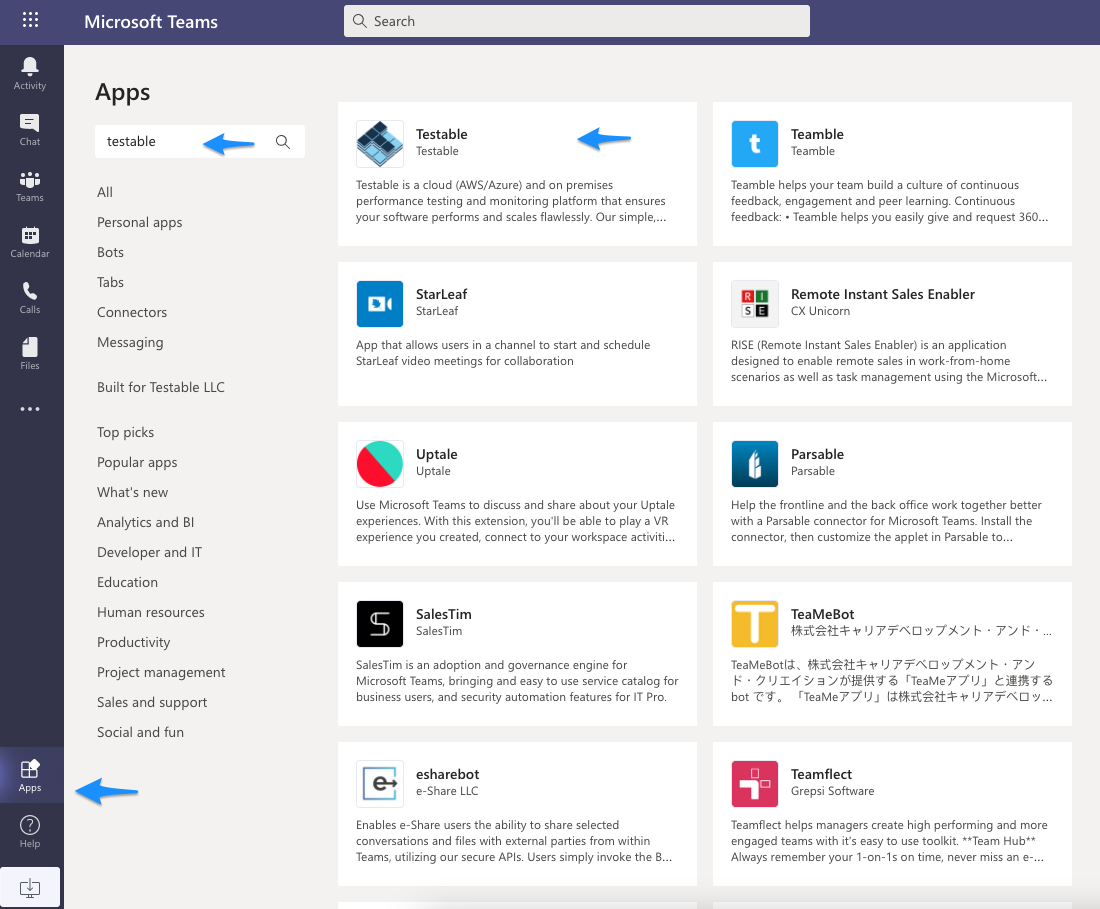Screen dimensions: 1100x909
Task: Click the 'e-Share LLC' publisher text
Action: pyautogui.click(x=447, y=790)
